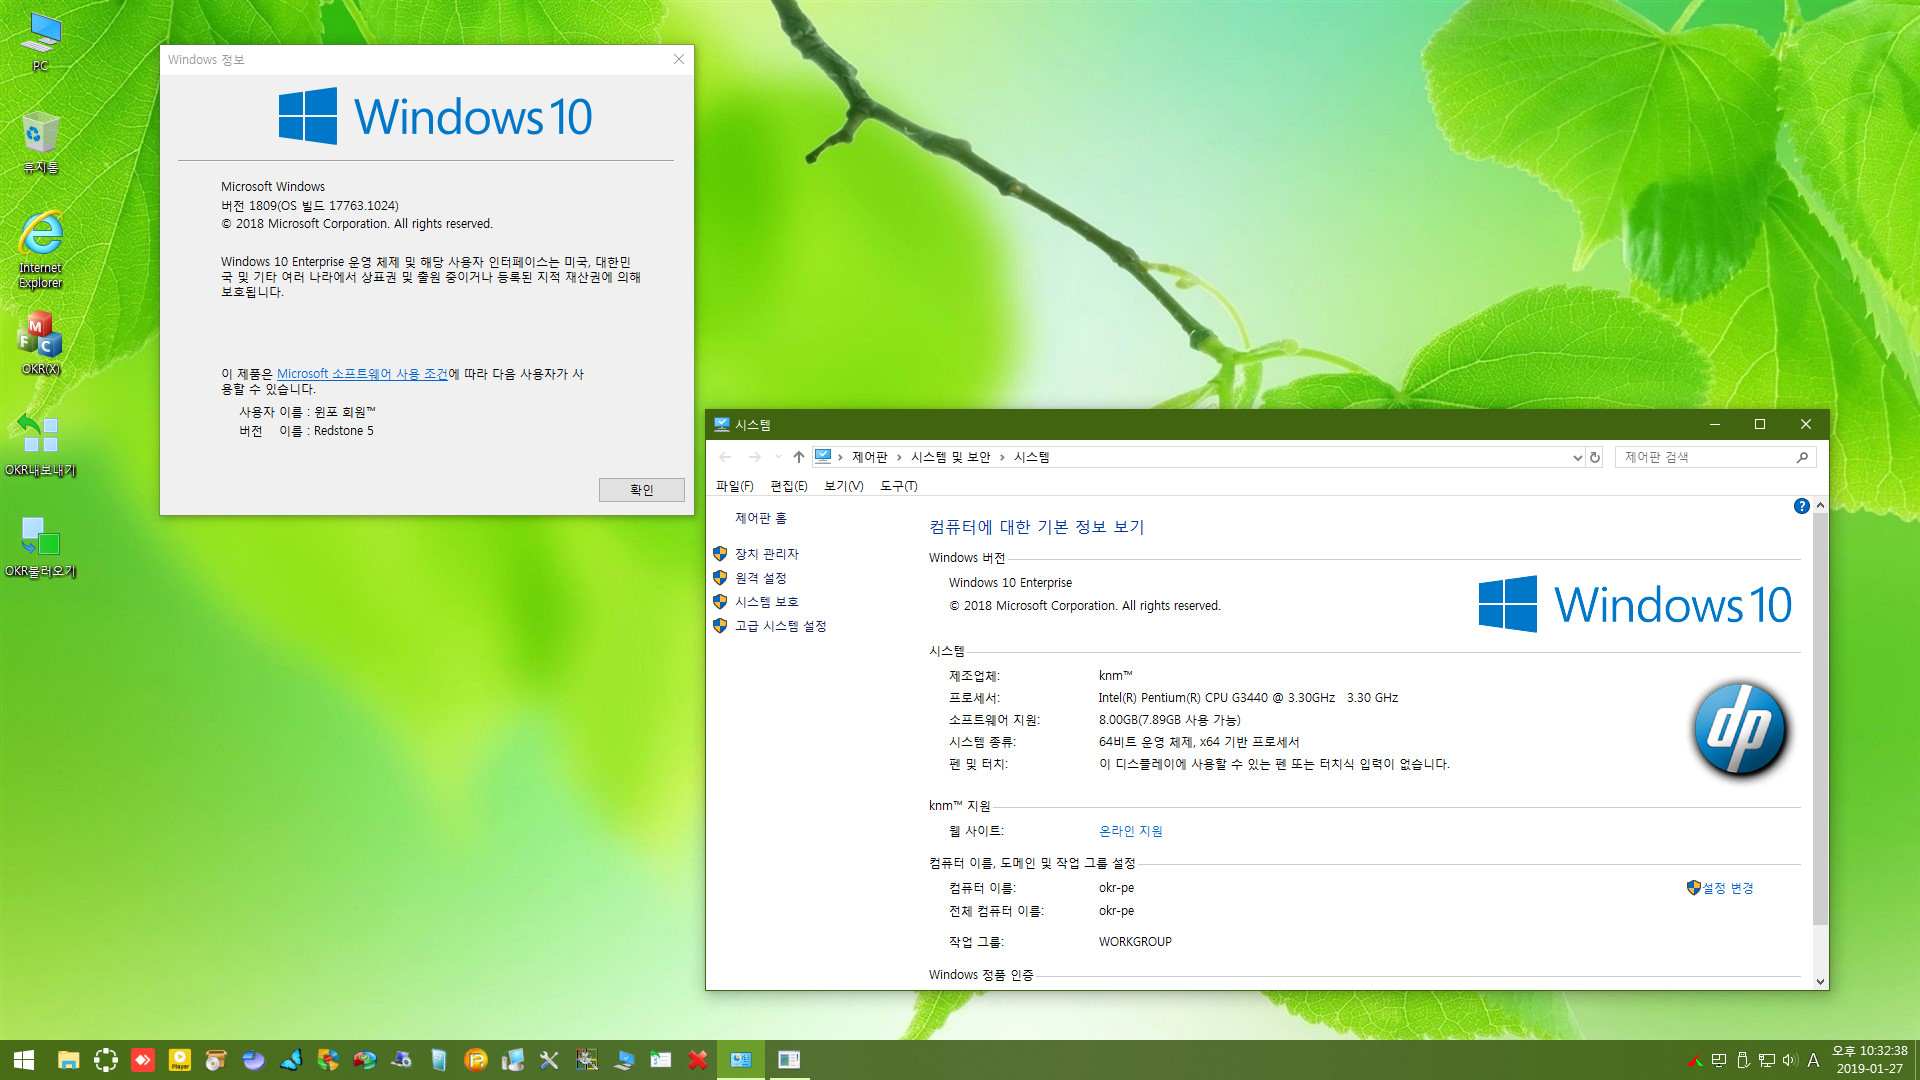Switch to the System window taskbar button
The height and width of the screenshot is (1080, 1920).
click(741, 1060)
